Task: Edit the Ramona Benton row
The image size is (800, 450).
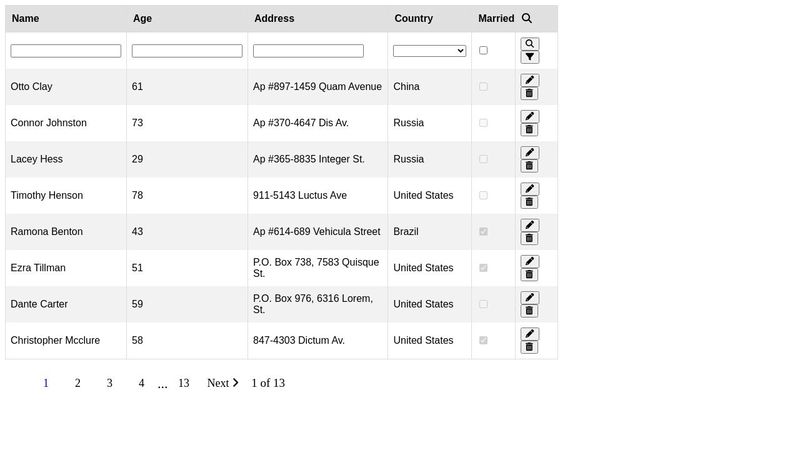Action: coord(530,225)
